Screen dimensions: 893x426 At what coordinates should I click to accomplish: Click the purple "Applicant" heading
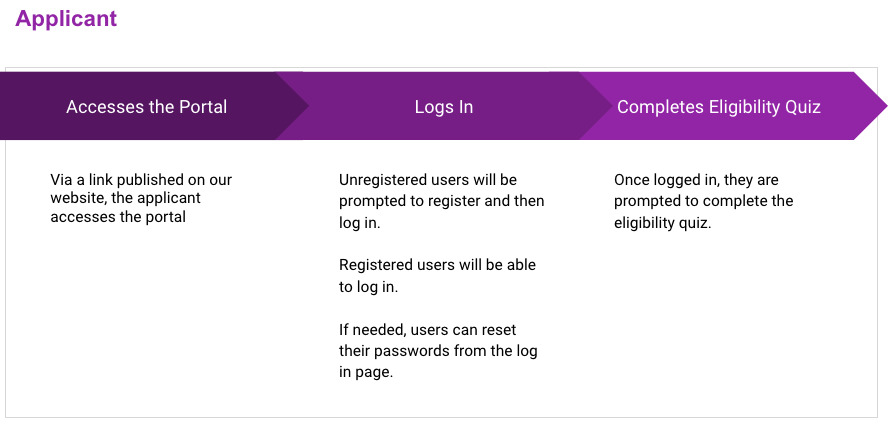point(66,19)
